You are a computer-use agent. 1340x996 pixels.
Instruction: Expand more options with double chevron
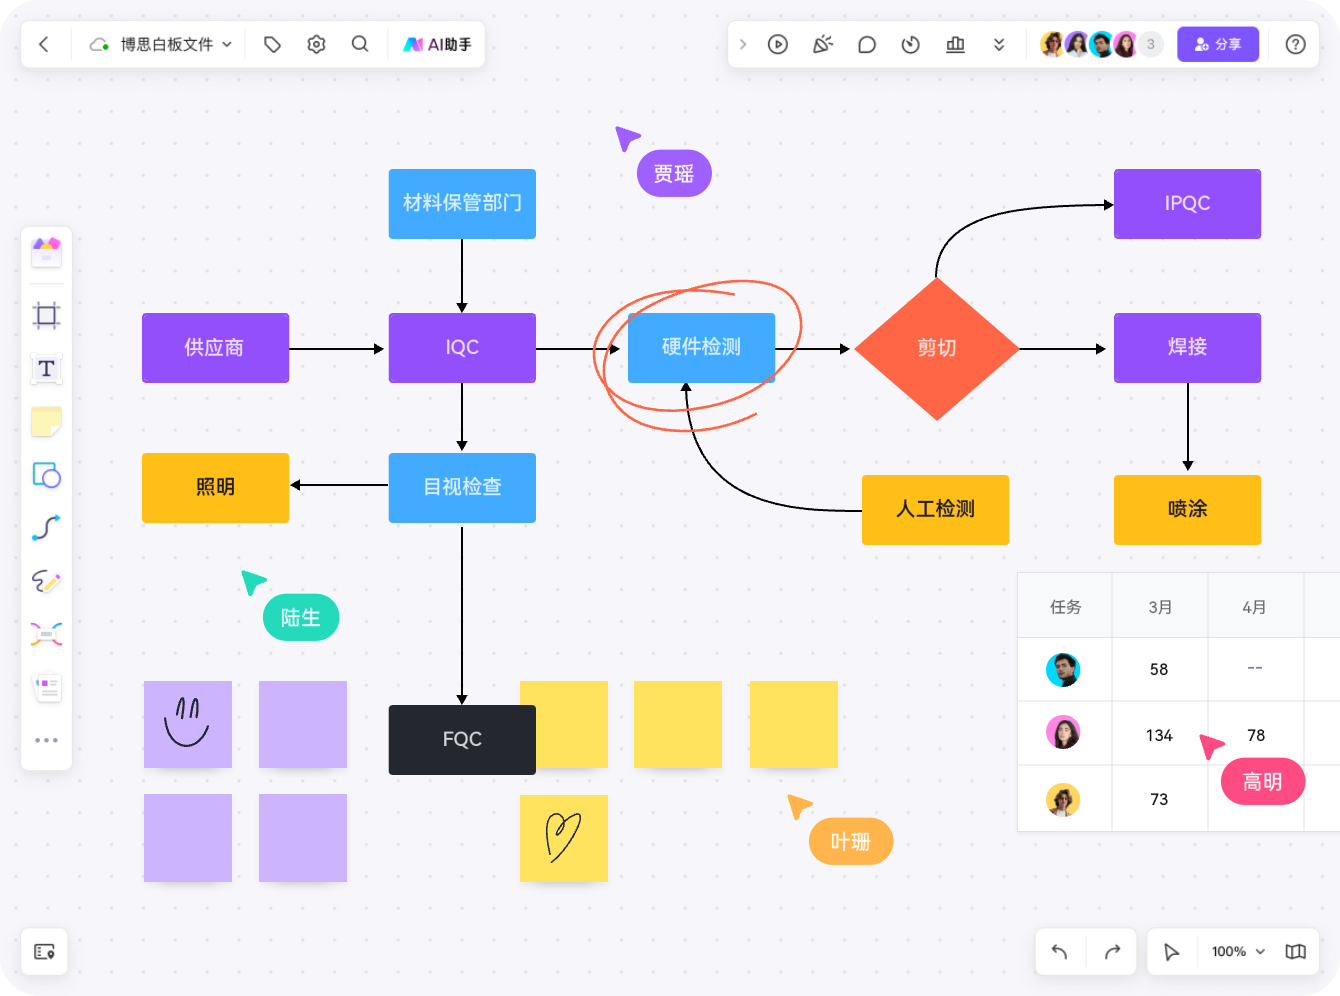999,44
